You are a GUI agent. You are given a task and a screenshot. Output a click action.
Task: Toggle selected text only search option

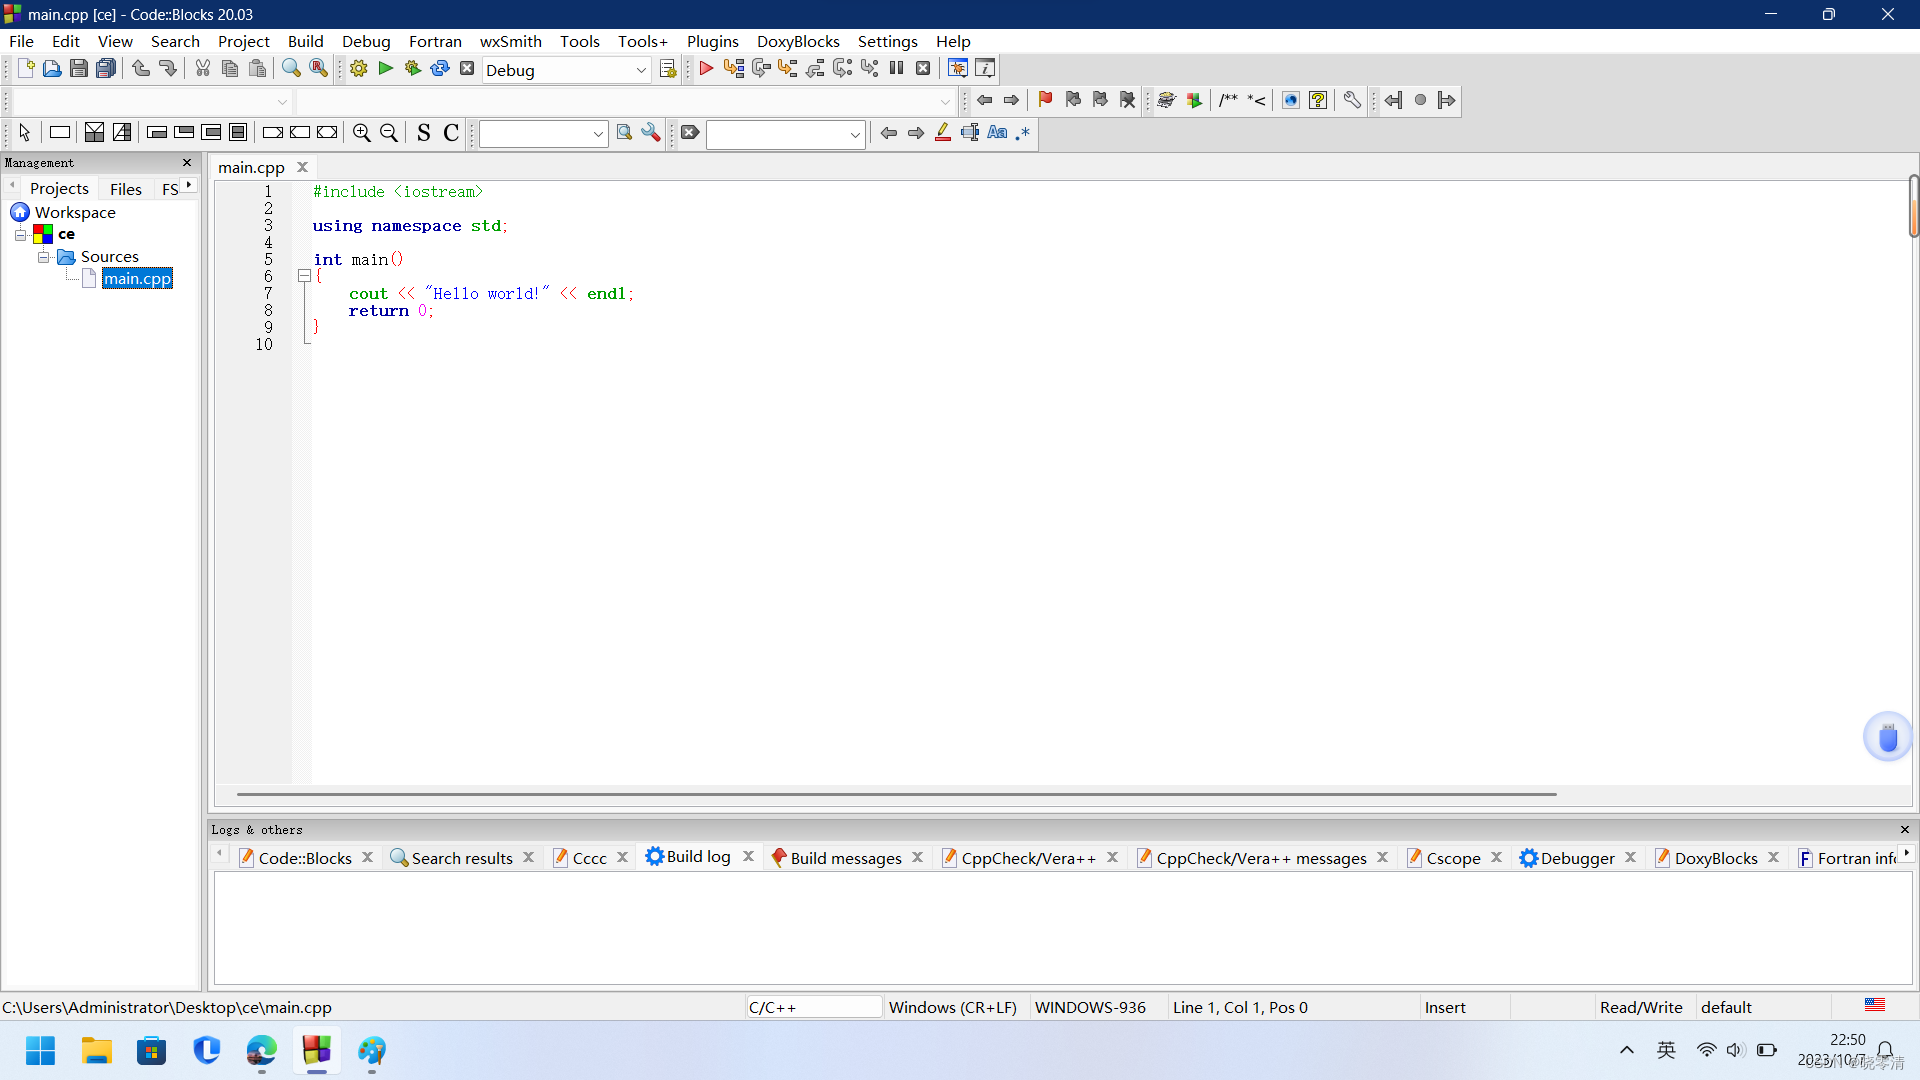tap(970, 133)
